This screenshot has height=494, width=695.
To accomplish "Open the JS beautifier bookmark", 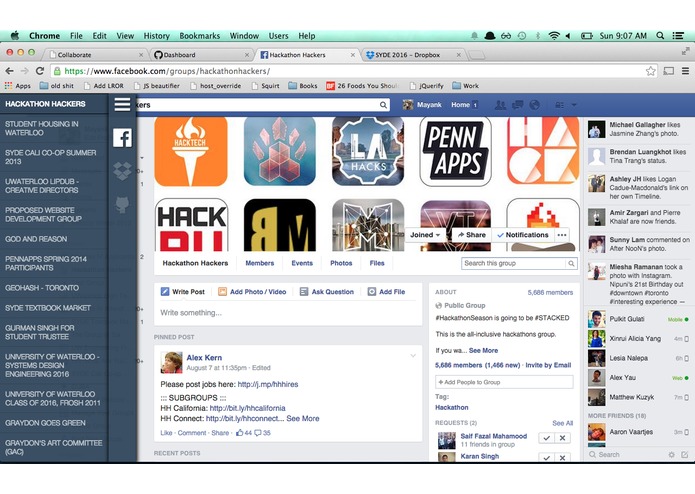I will pos(156,86).
